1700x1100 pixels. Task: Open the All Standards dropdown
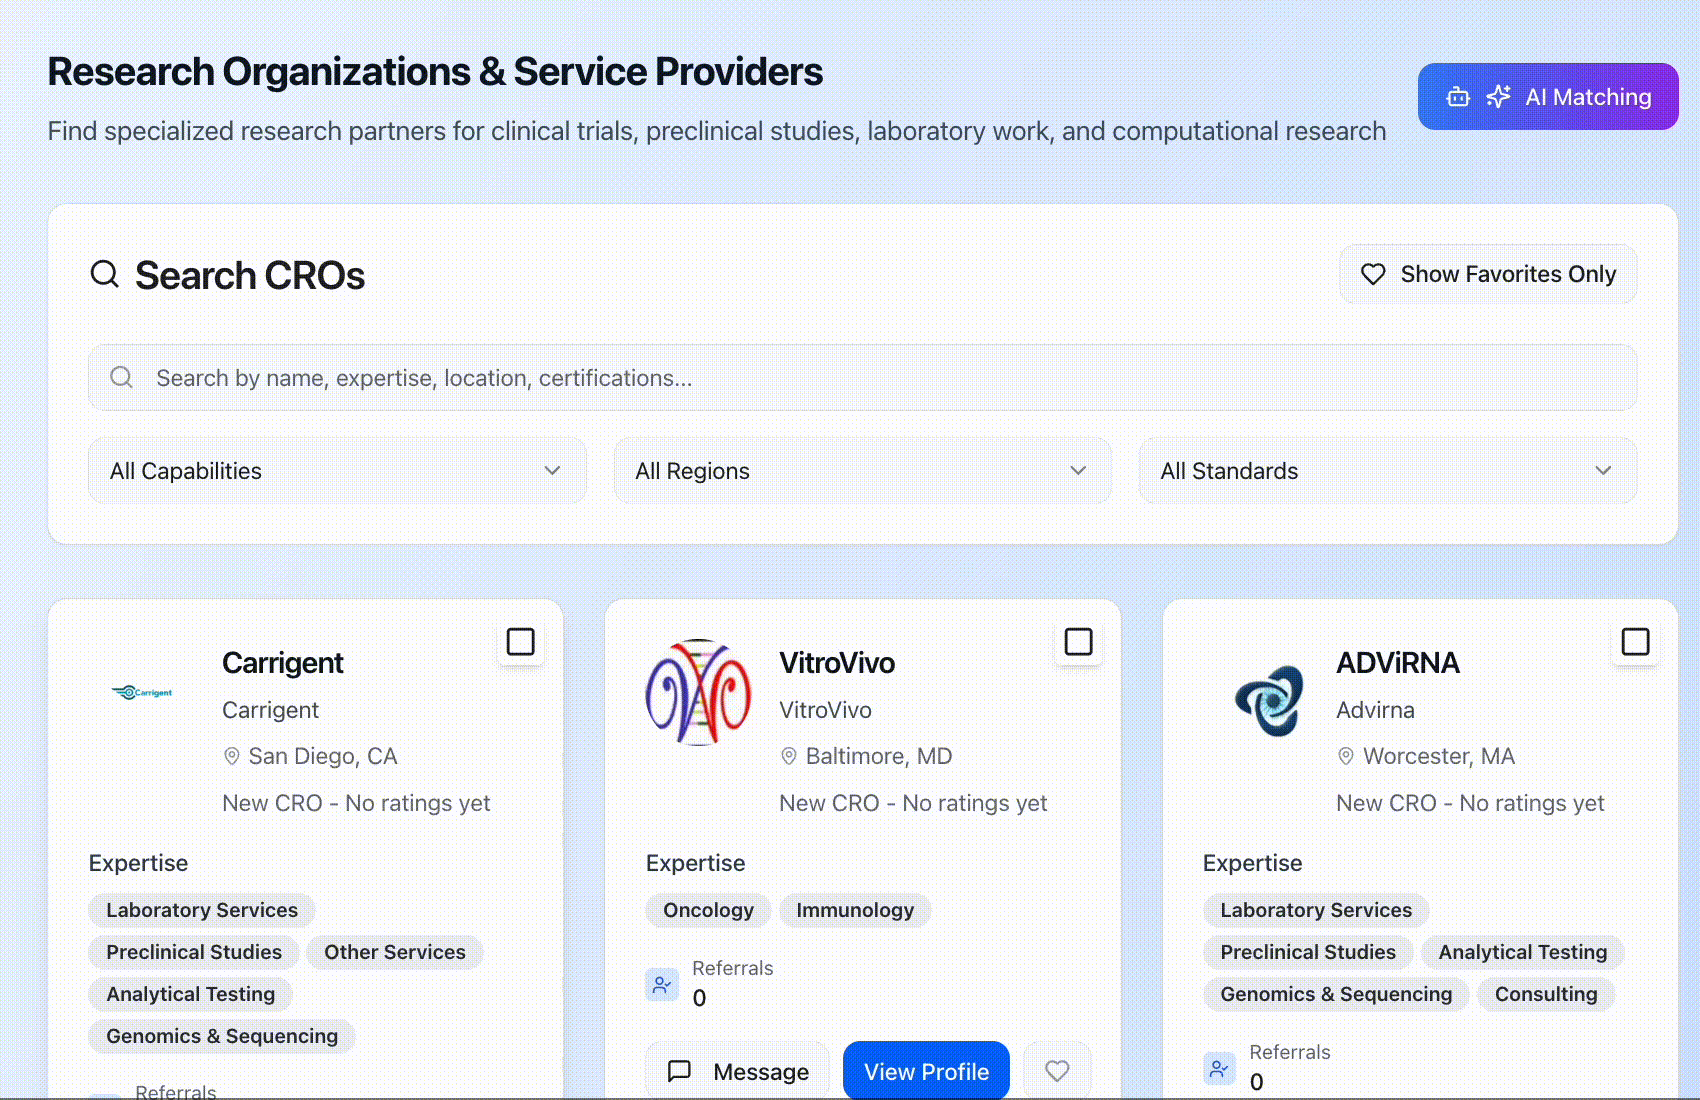click(x=1387, y=471)
